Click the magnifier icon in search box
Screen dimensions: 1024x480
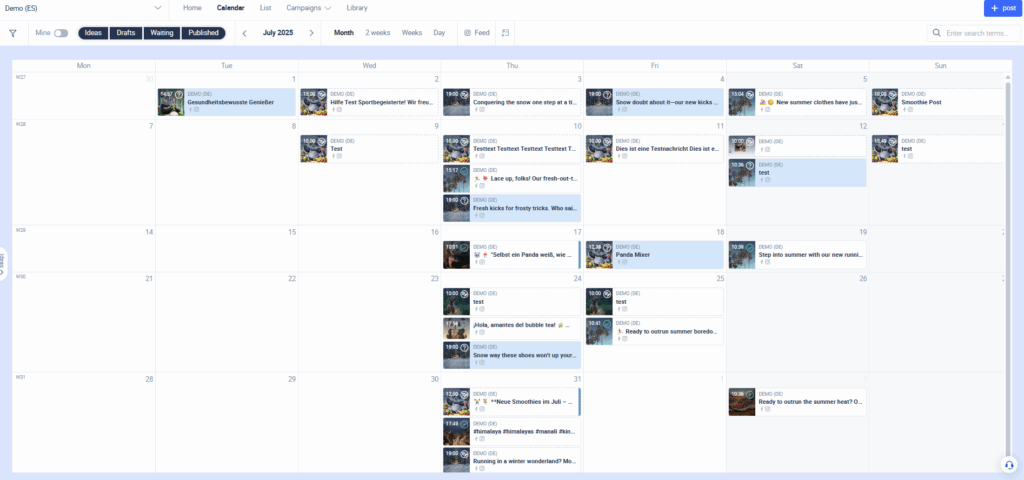pos(936,33)
